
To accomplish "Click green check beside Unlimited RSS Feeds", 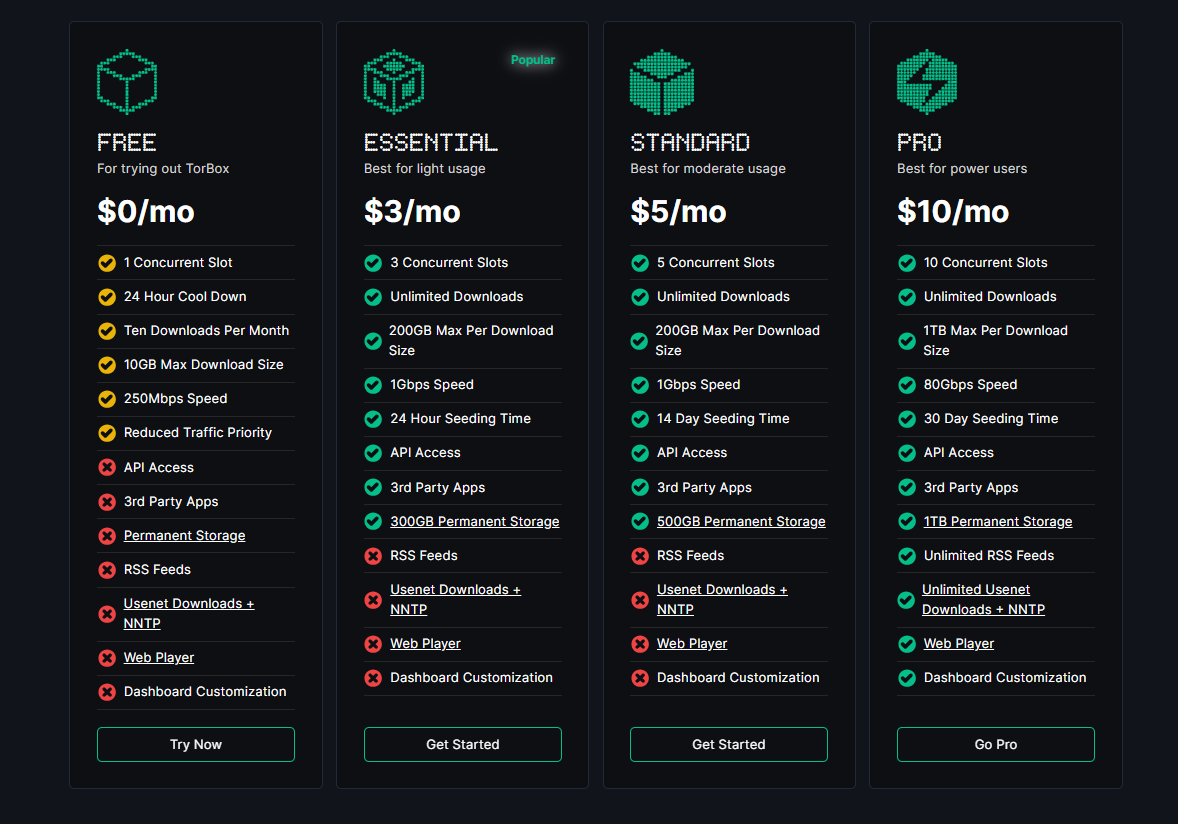I will 907,556.
